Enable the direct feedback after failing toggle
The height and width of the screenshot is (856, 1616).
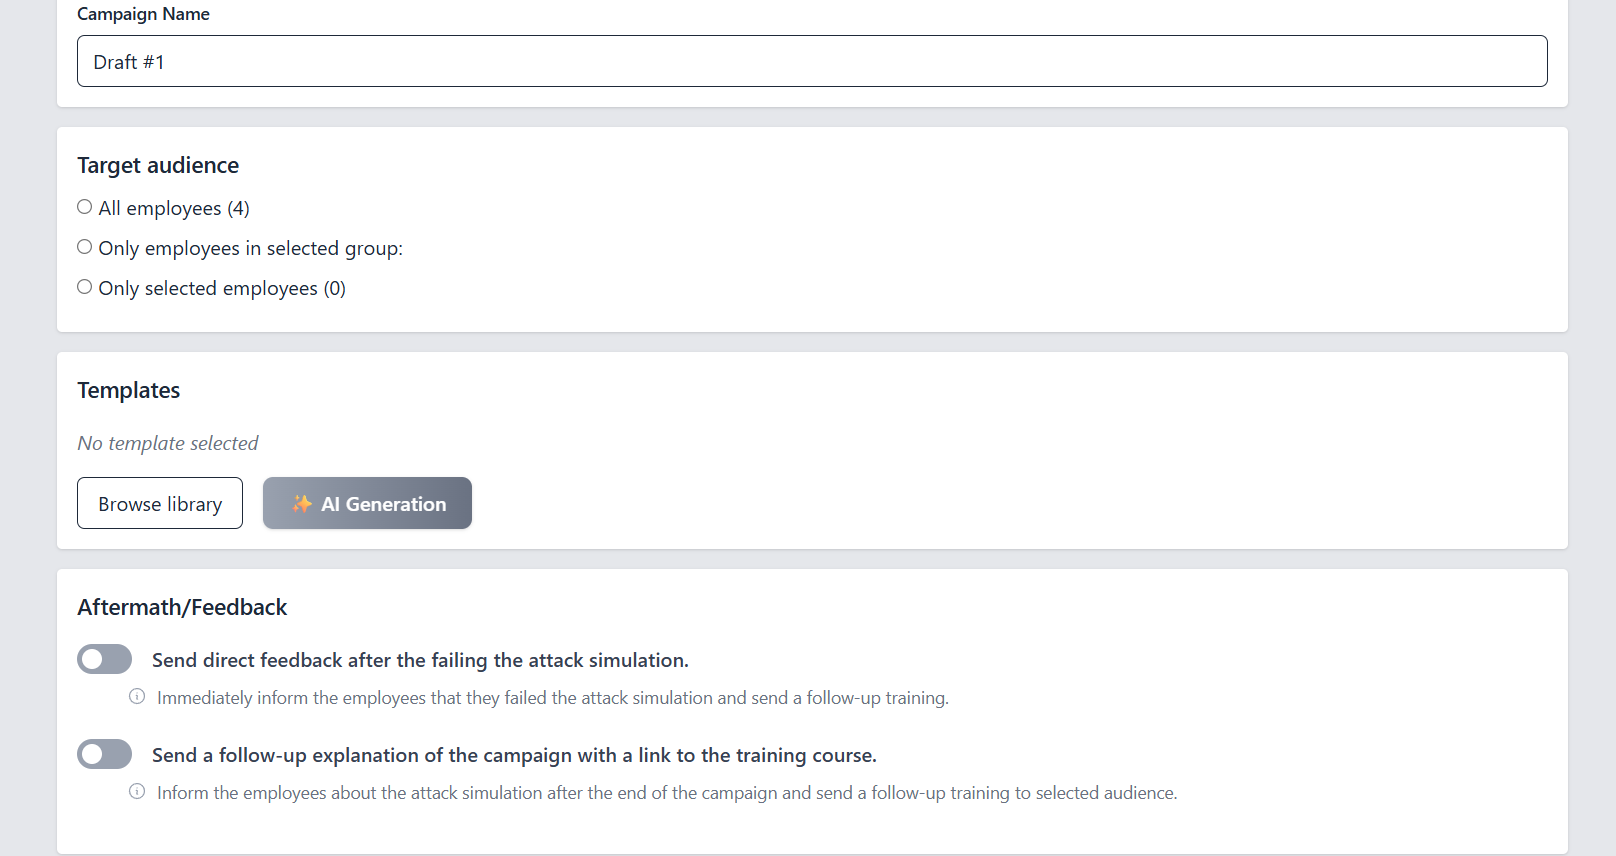tap(104, 659)
